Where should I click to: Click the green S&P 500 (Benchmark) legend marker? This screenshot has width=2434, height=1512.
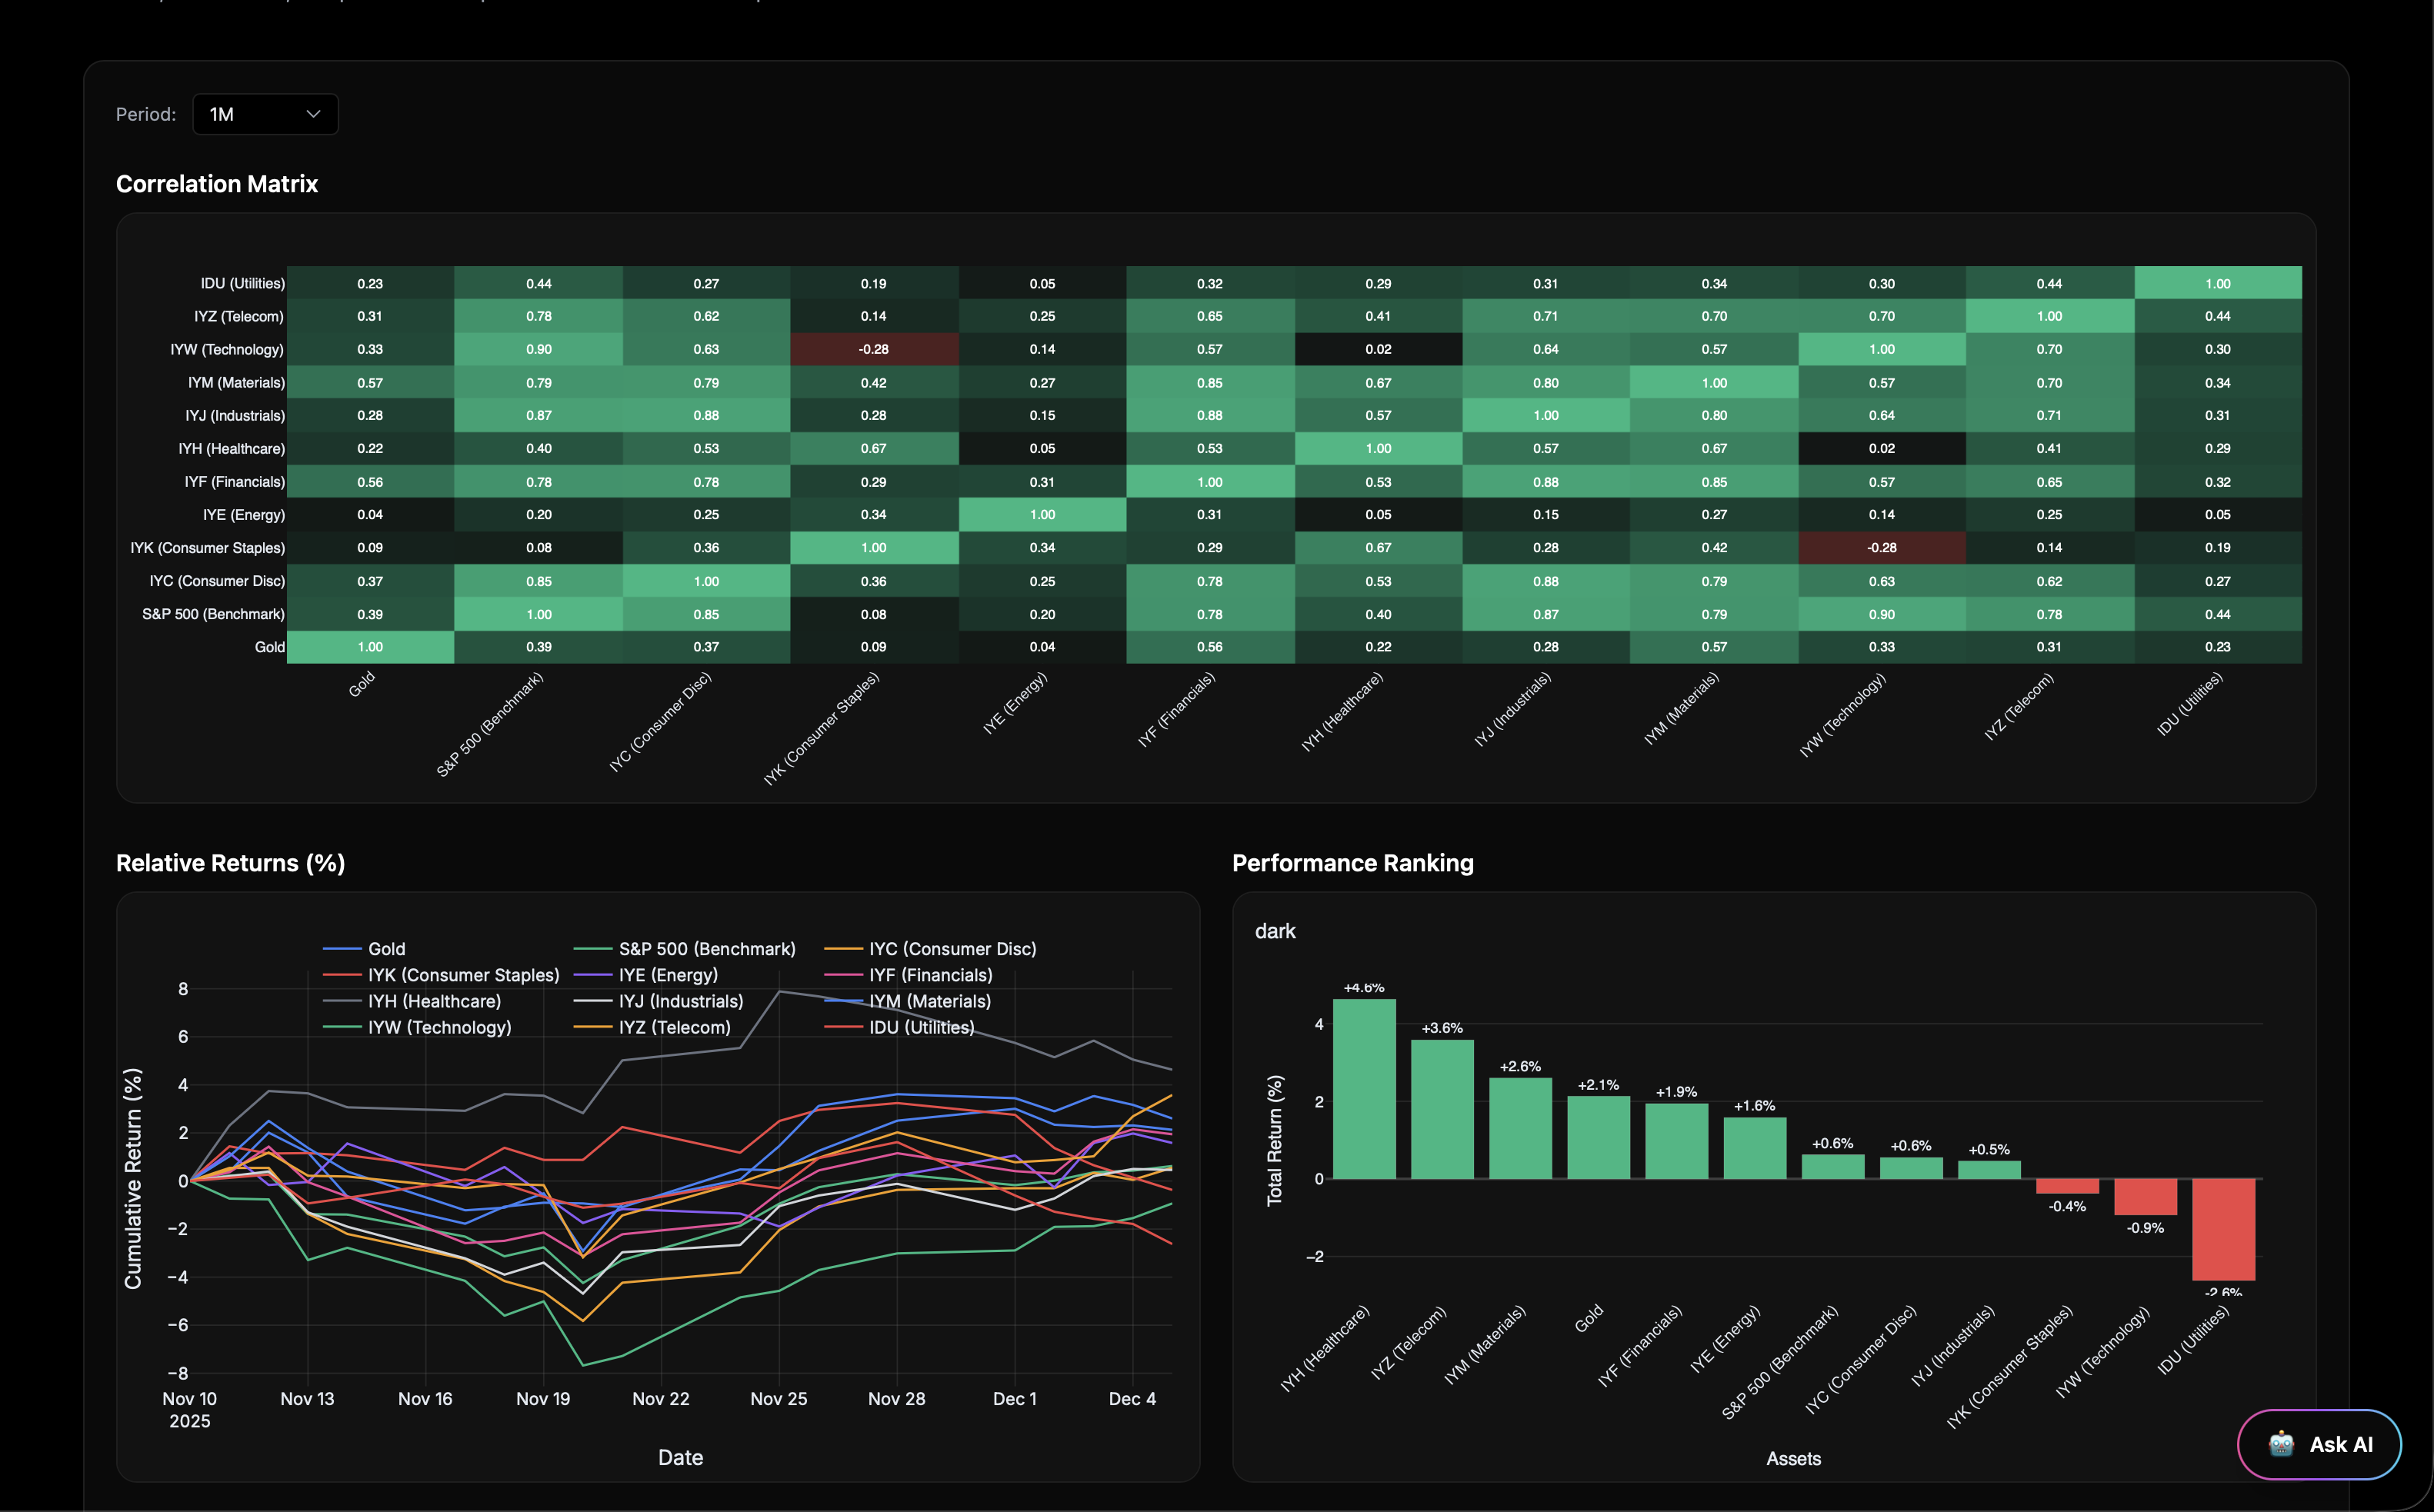pyautogui.click(x=595, y=948)
